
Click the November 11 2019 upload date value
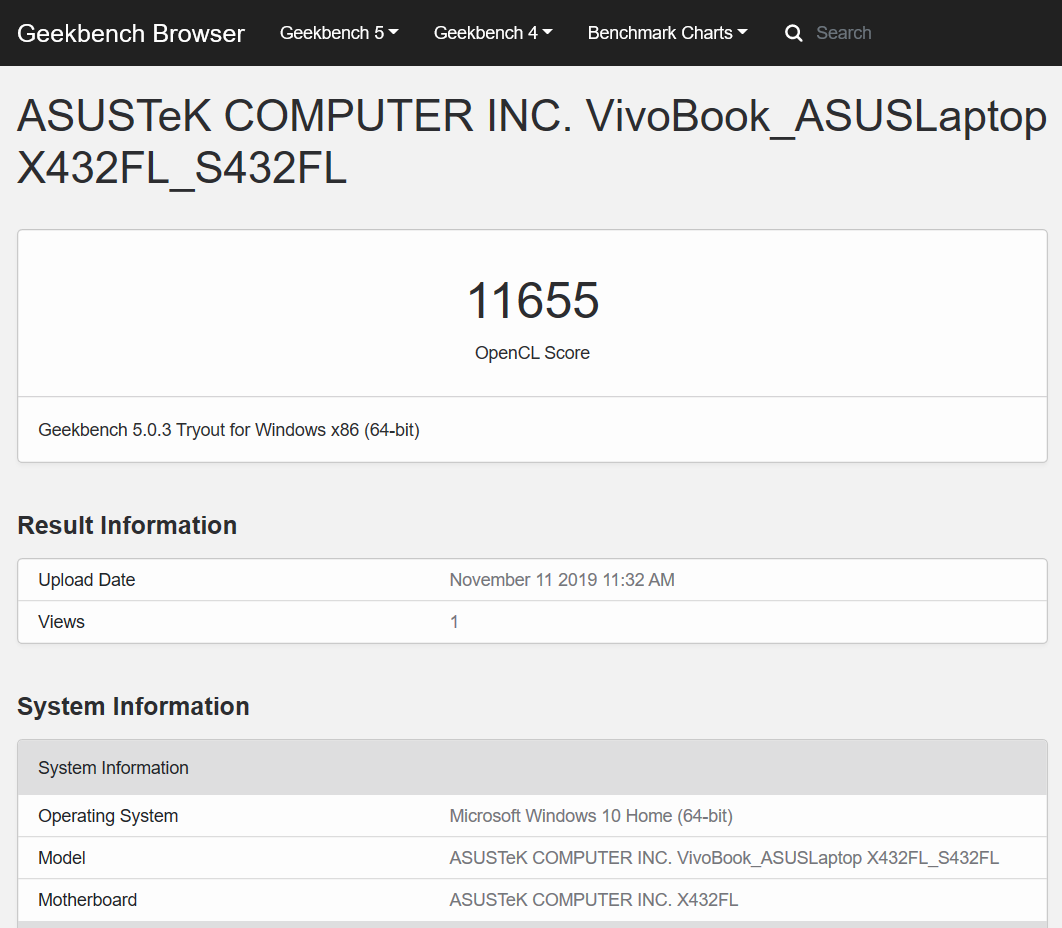[562, 580]
